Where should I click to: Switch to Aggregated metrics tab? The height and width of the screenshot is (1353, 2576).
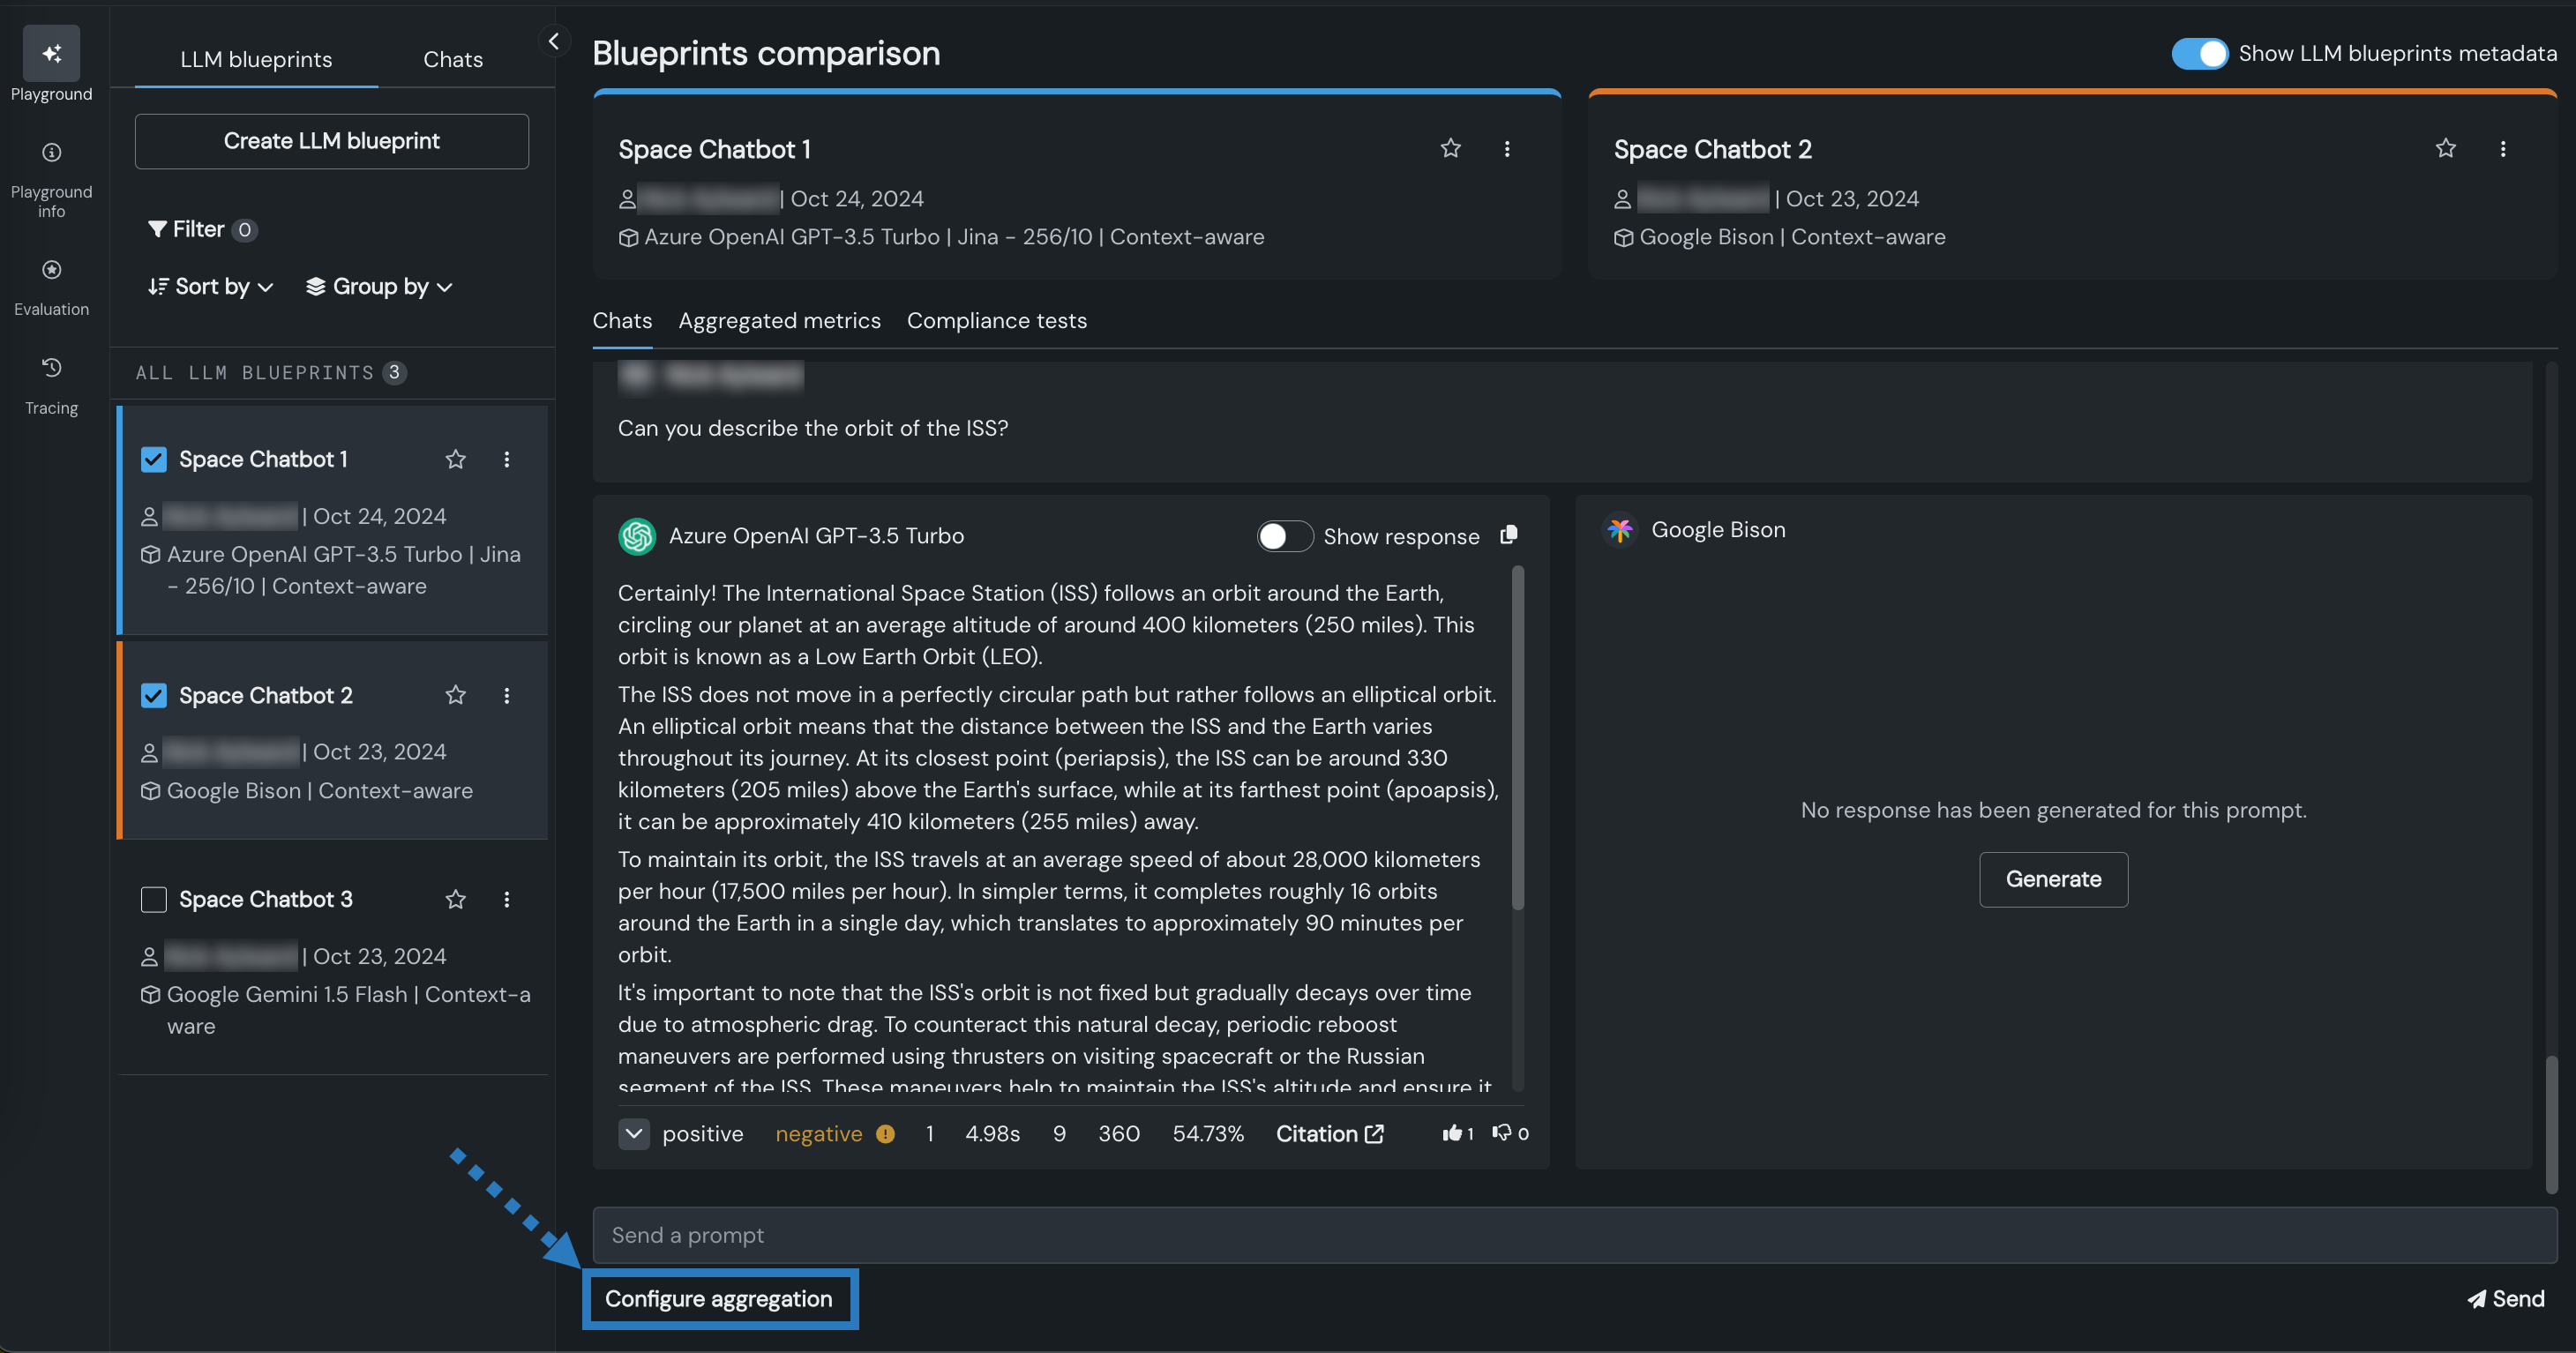(779, 321)
